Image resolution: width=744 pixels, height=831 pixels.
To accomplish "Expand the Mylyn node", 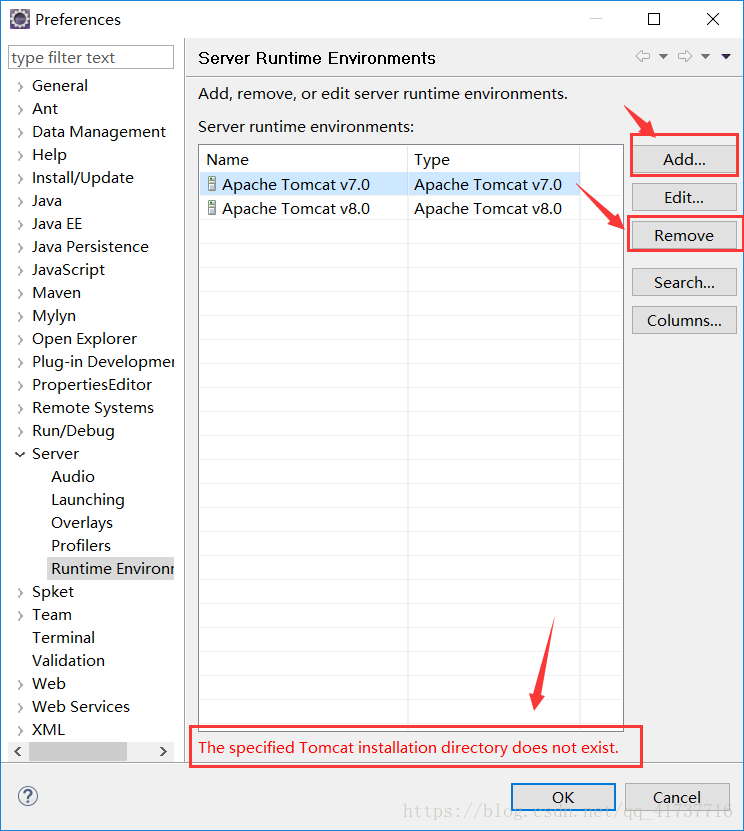I will pyautogui.click(x=20, y=316).
